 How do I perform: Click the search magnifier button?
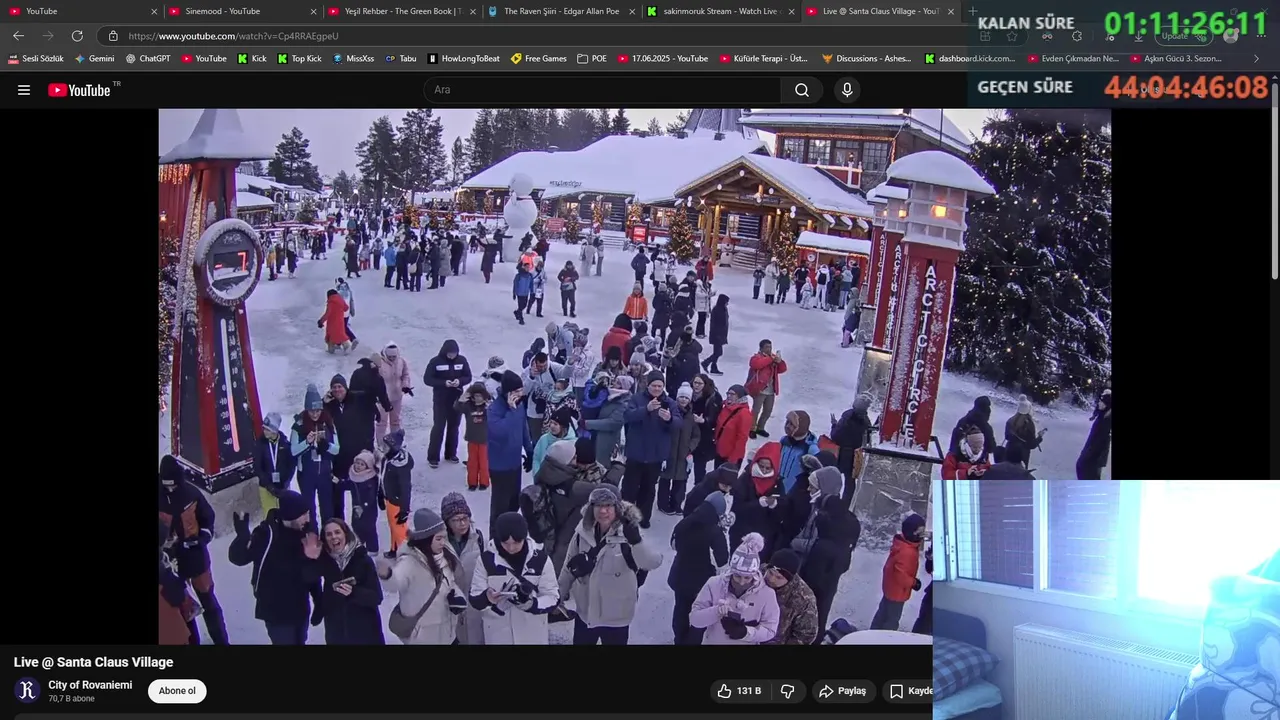(x=802, y=90)
